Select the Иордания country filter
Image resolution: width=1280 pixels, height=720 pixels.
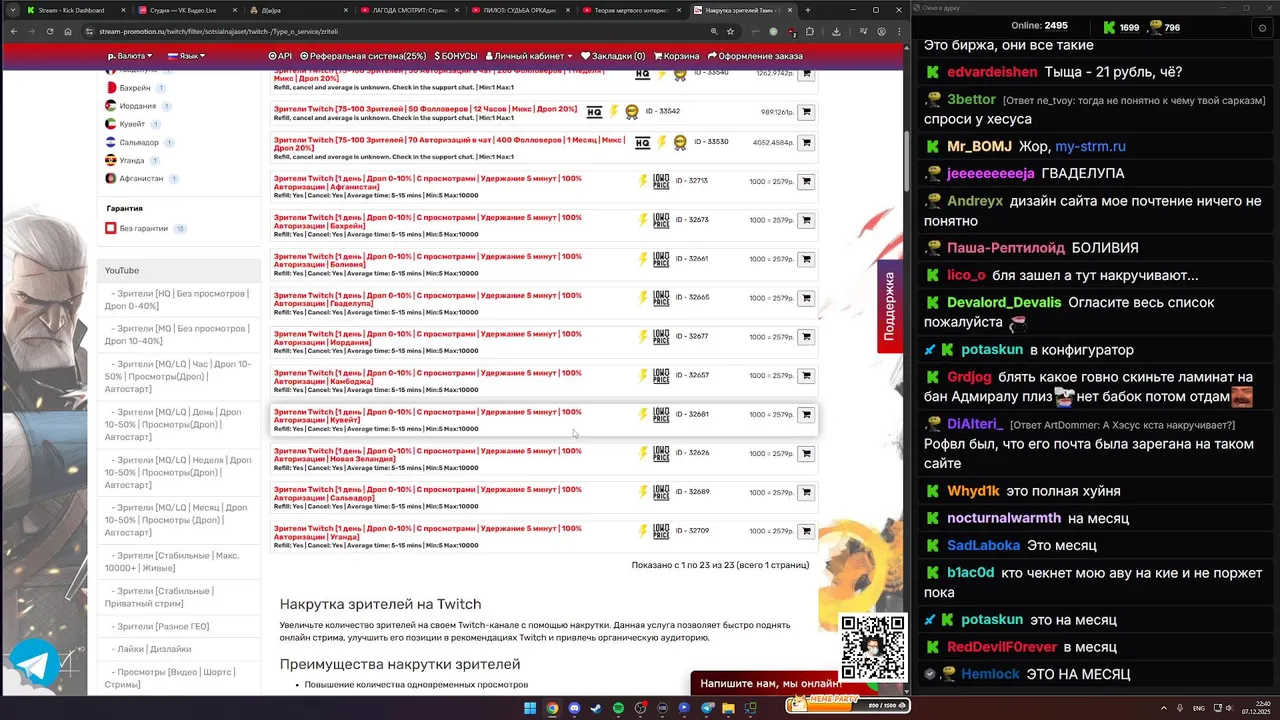point(137,106)
